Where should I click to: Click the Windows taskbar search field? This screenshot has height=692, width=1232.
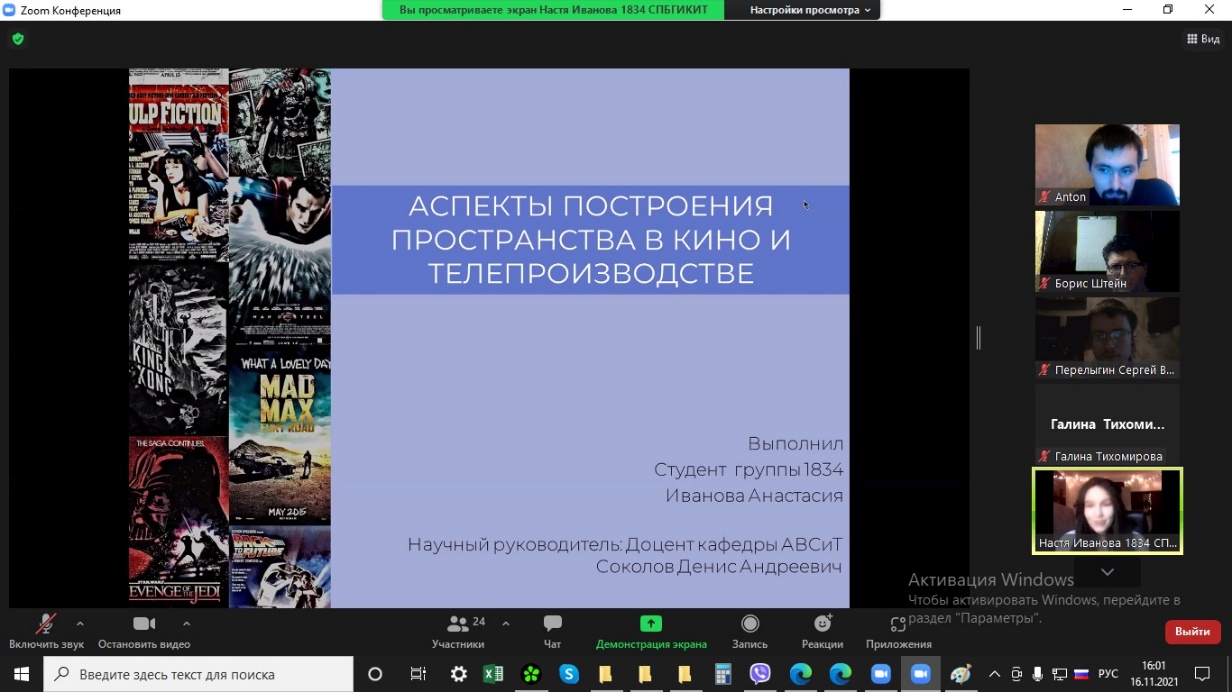pos(198,675)
